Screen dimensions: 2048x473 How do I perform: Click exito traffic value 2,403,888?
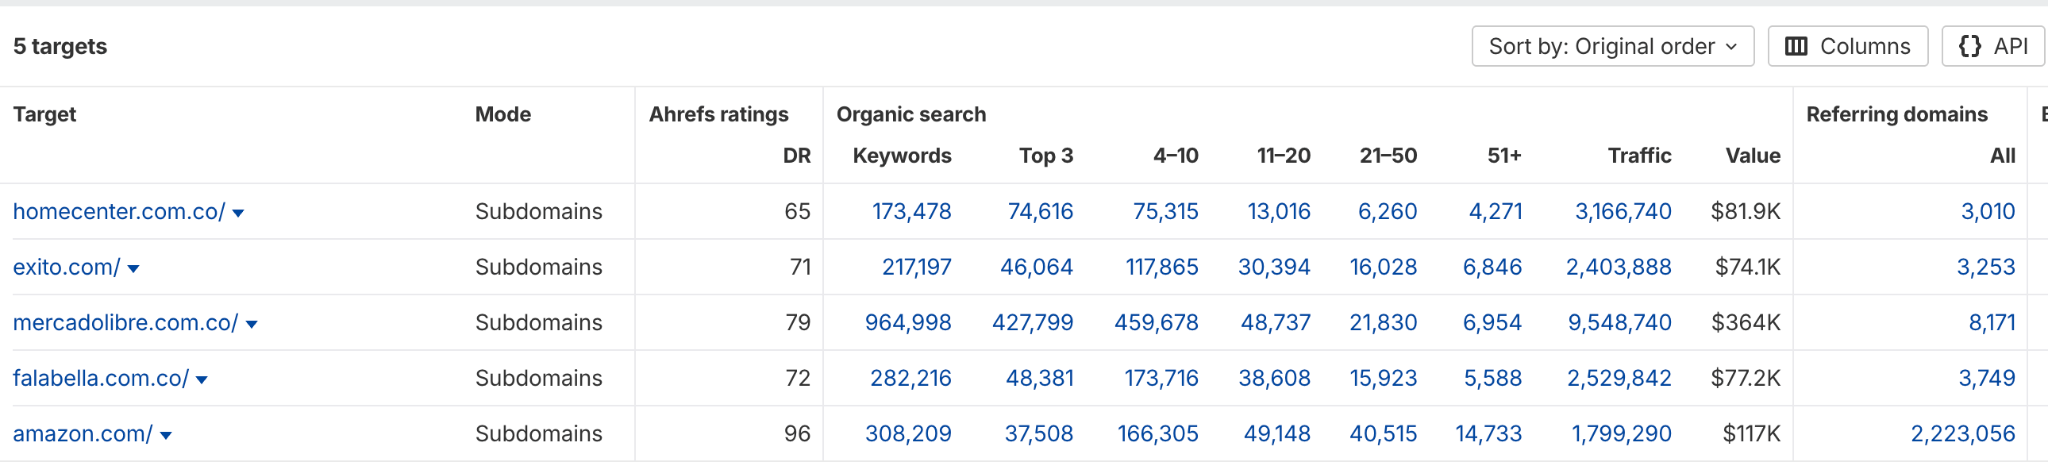click(1618, 267)
